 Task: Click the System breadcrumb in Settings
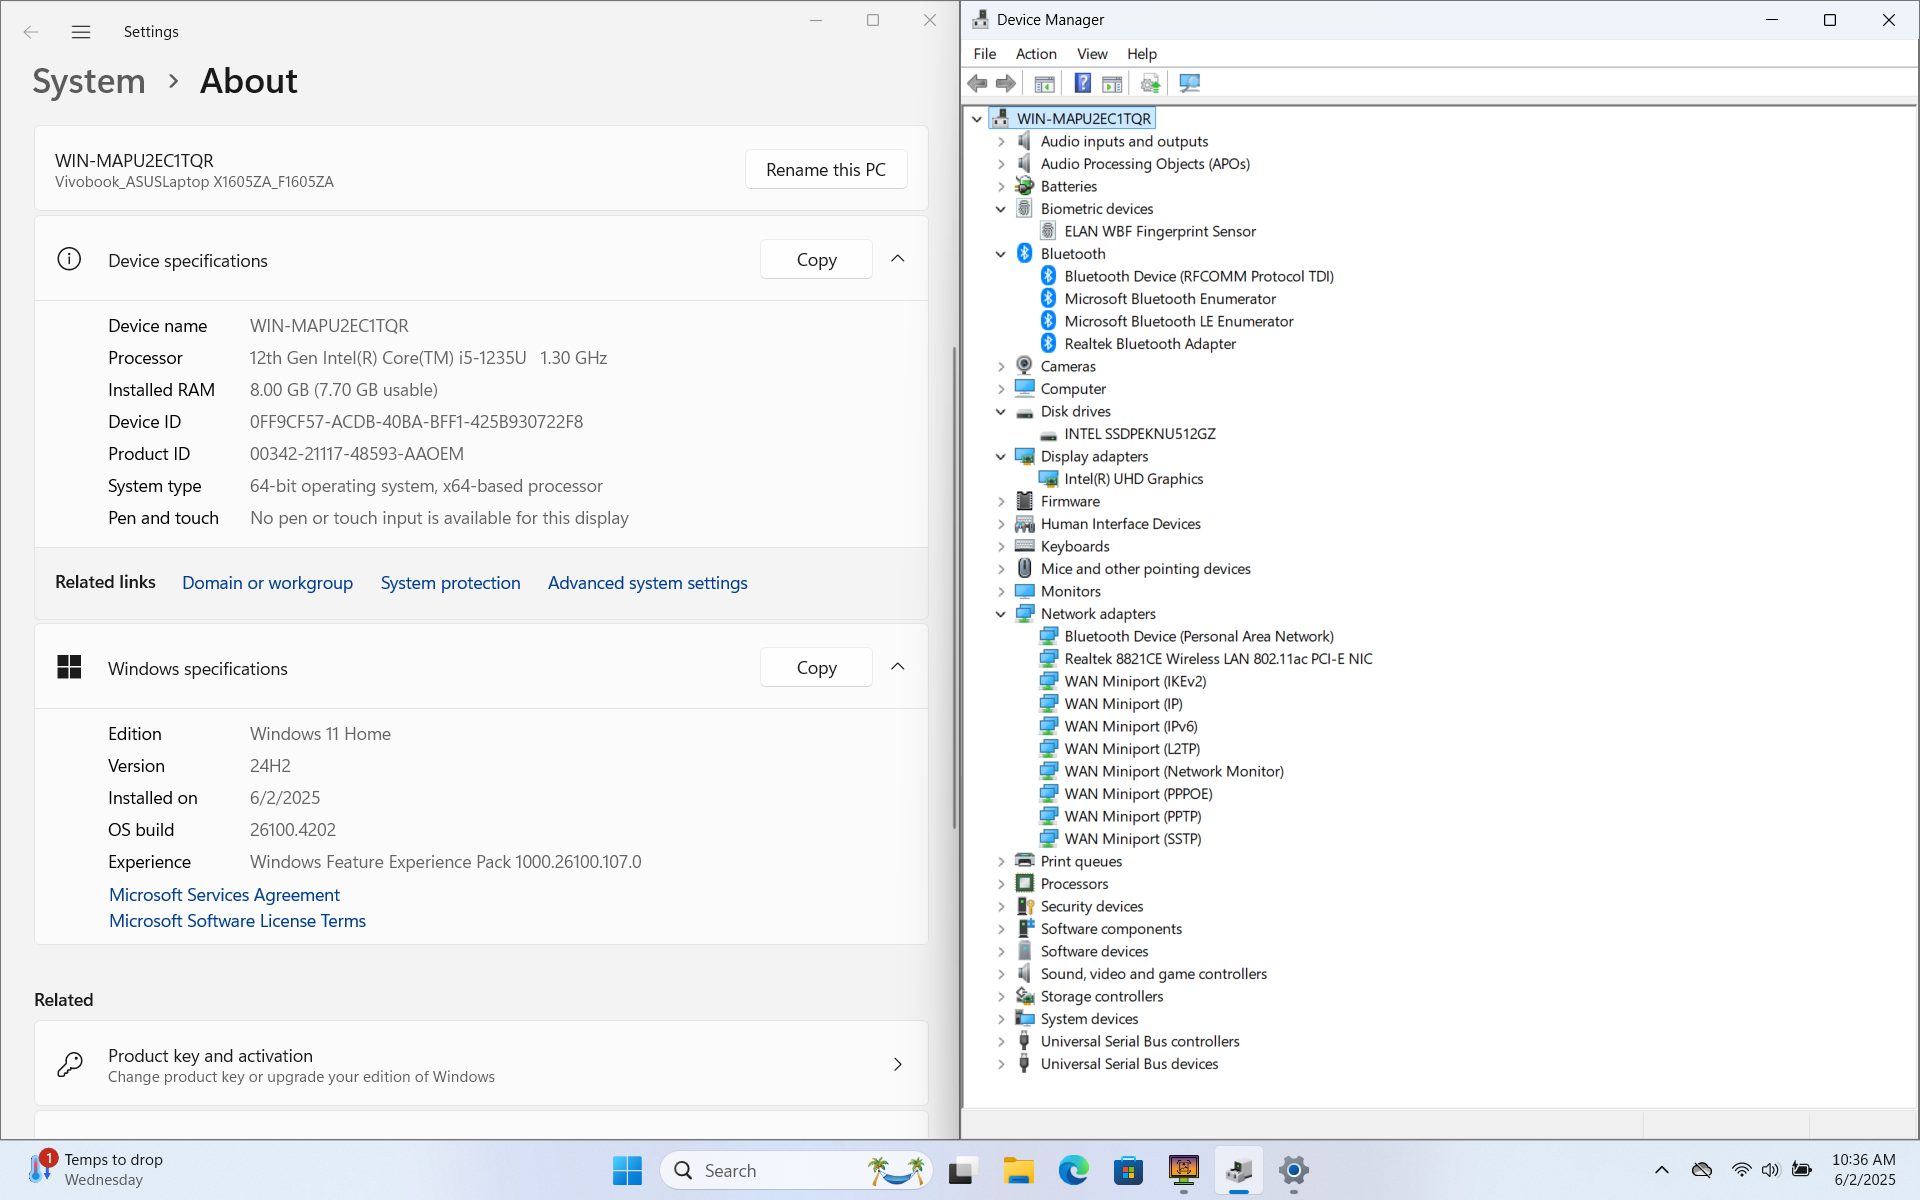[x=89, y=81]
